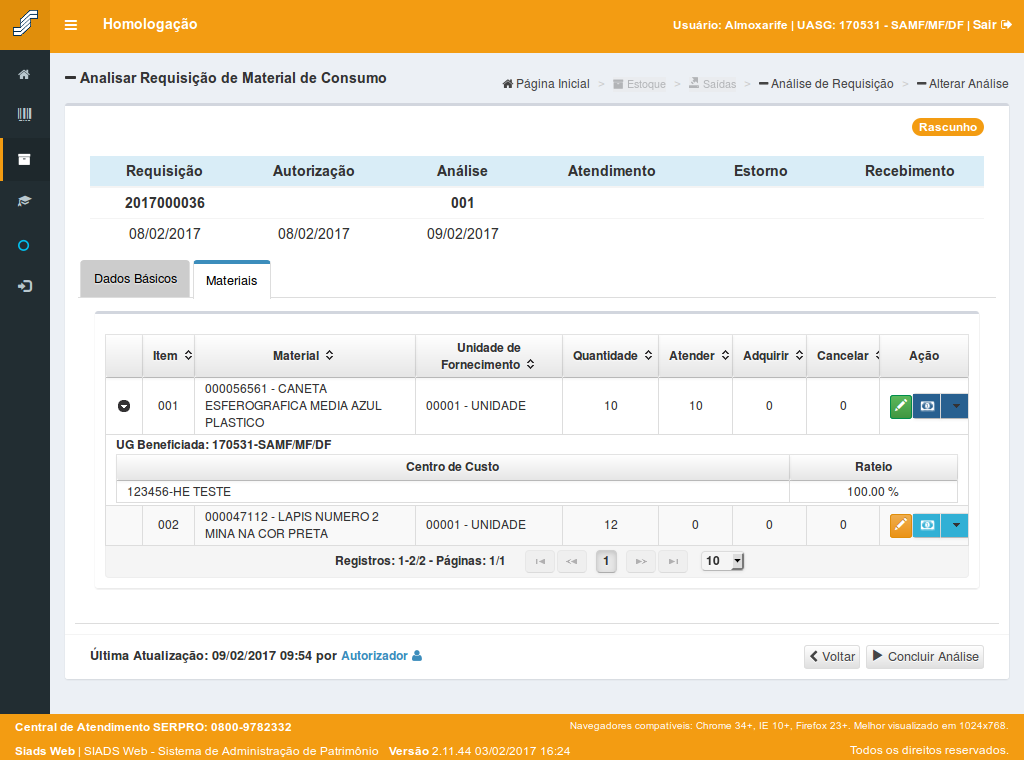This screenshot has width=1024, height=762.
Task: Click the Rascunho status badge
Action: click(x=948, y=127)
